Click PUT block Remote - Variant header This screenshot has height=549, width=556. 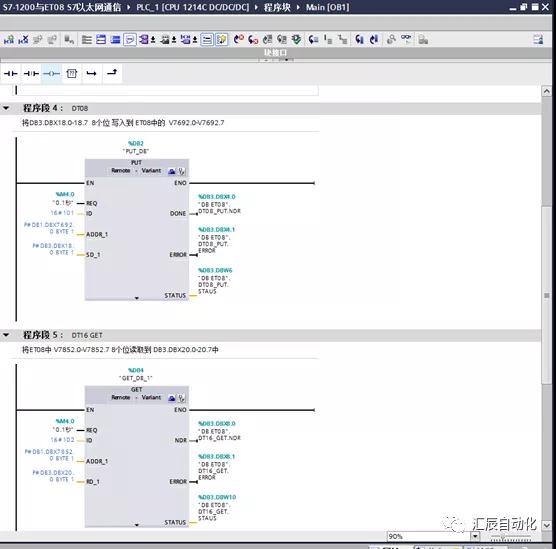(x=136, y=171)
